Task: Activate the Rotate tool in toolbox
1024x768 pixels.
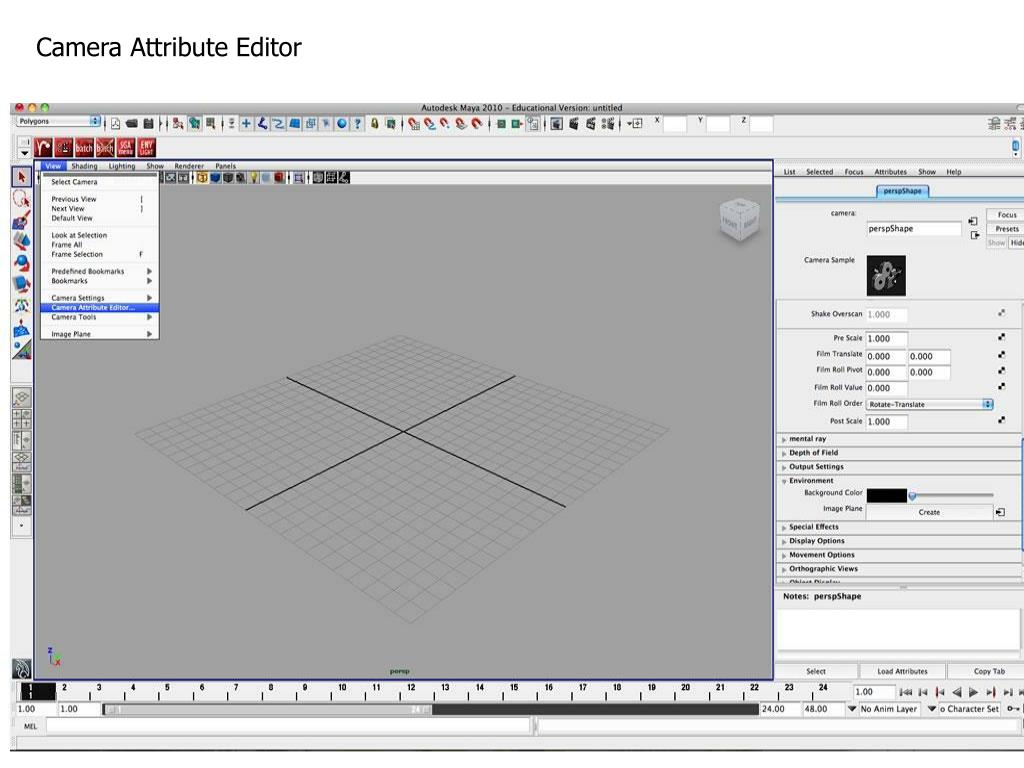Action: tap(22, 263)
